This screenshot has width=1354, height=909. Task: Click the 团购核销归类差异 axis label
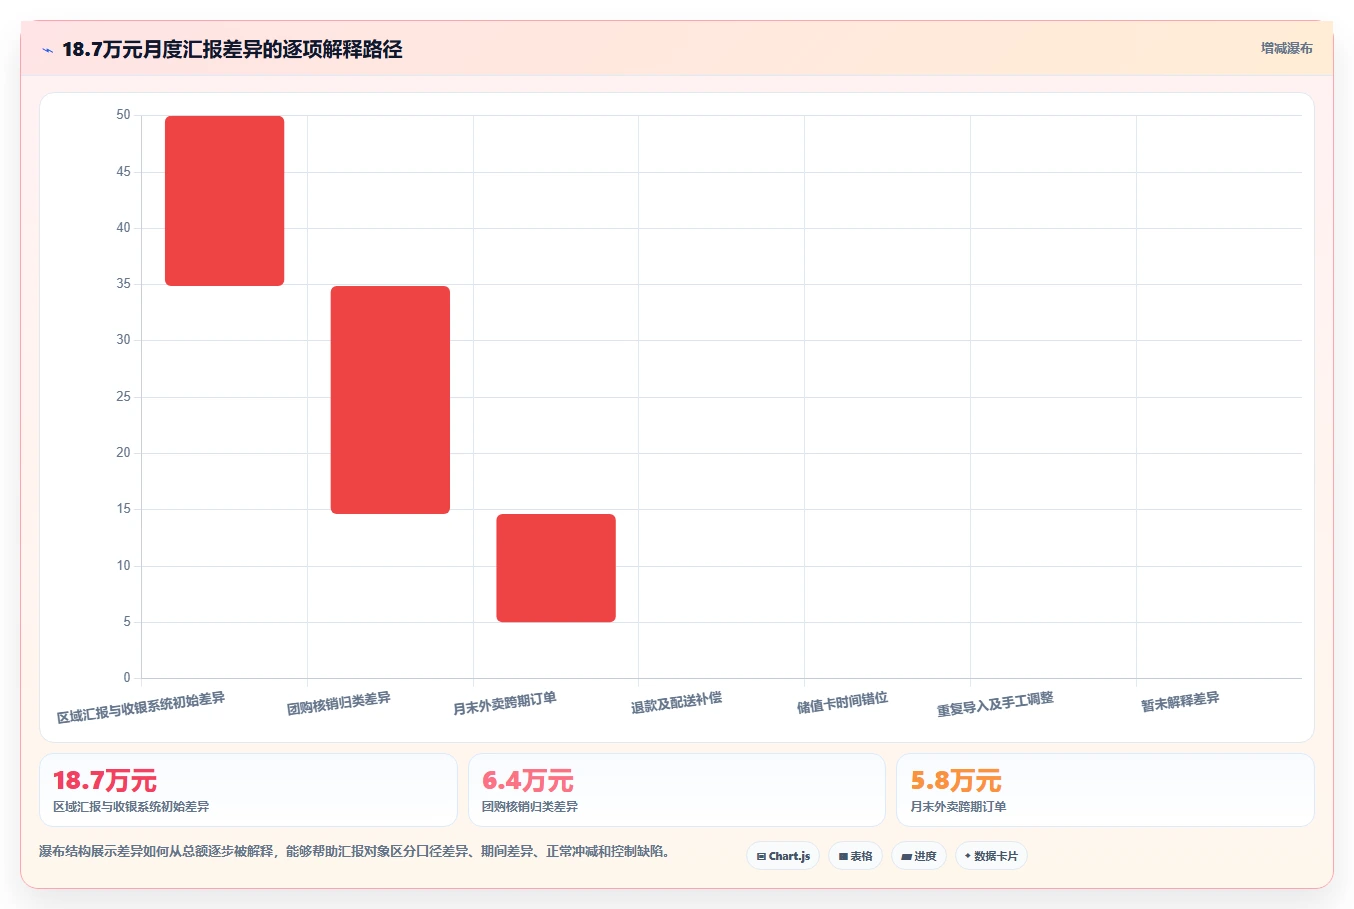pos(338,703)
